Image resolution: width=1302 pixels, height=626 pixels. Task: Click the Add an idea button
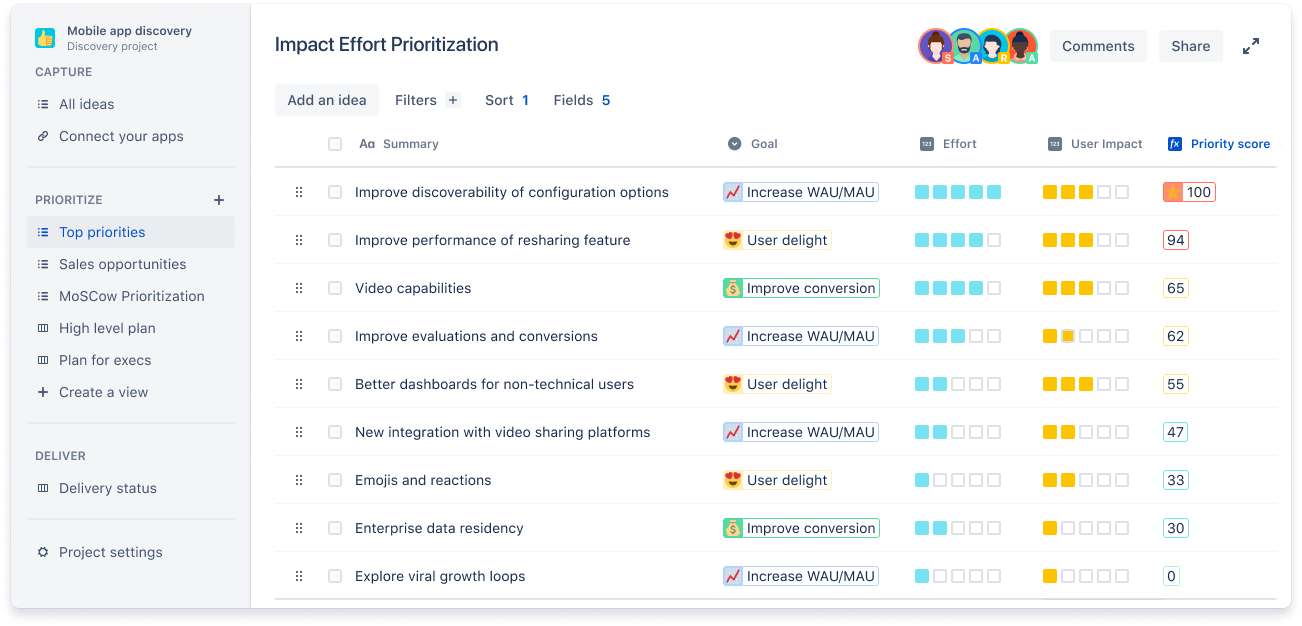pos(326,99)
